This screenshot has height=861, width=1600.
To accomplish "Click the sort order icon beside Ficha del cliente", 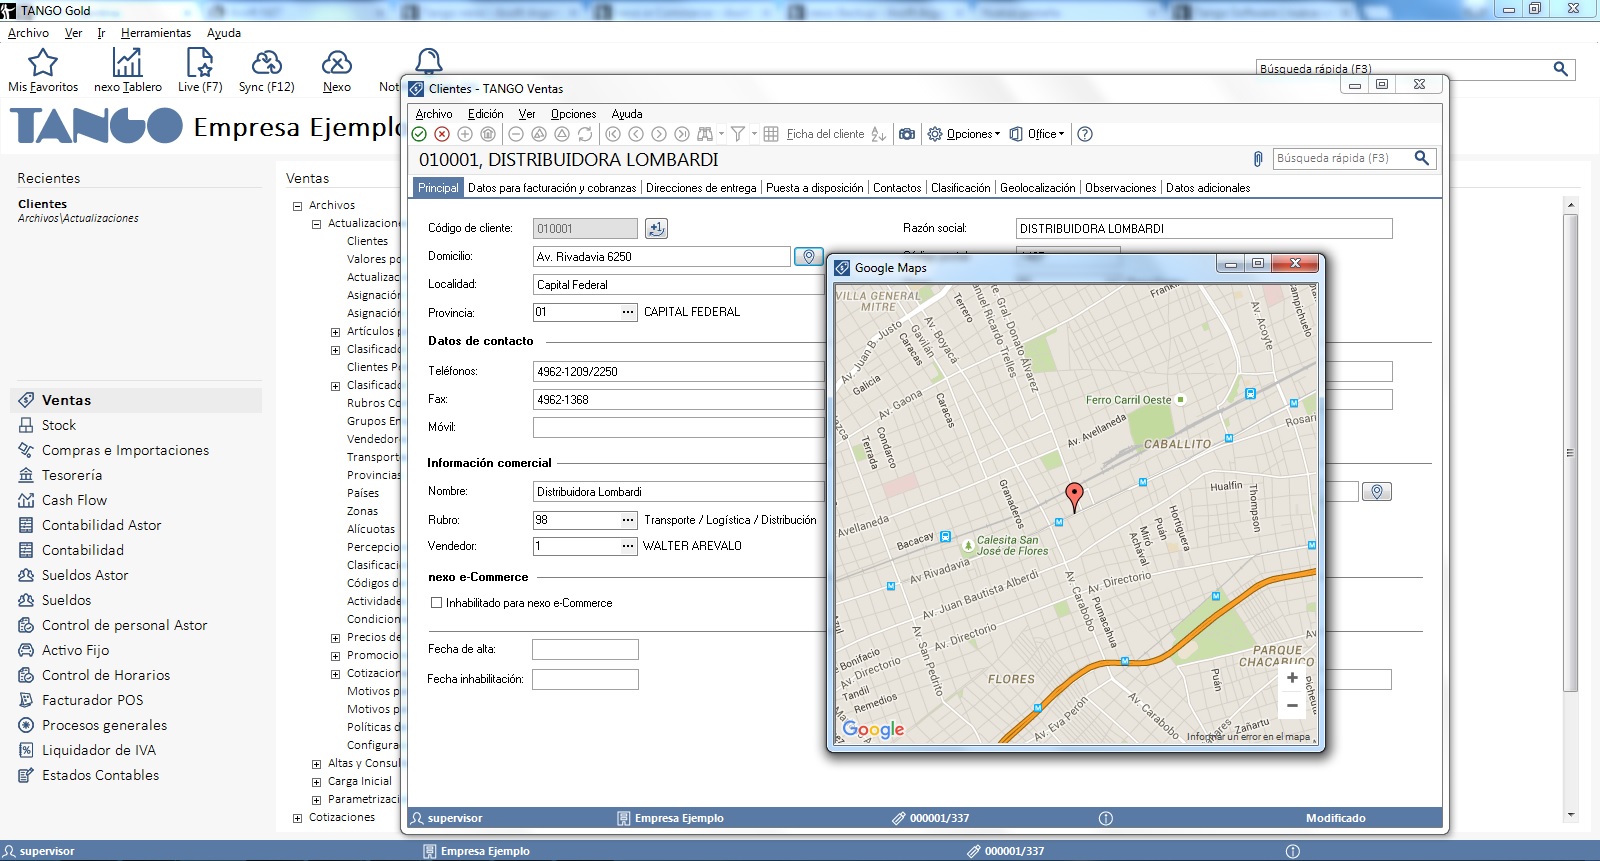I will (878, 134).
